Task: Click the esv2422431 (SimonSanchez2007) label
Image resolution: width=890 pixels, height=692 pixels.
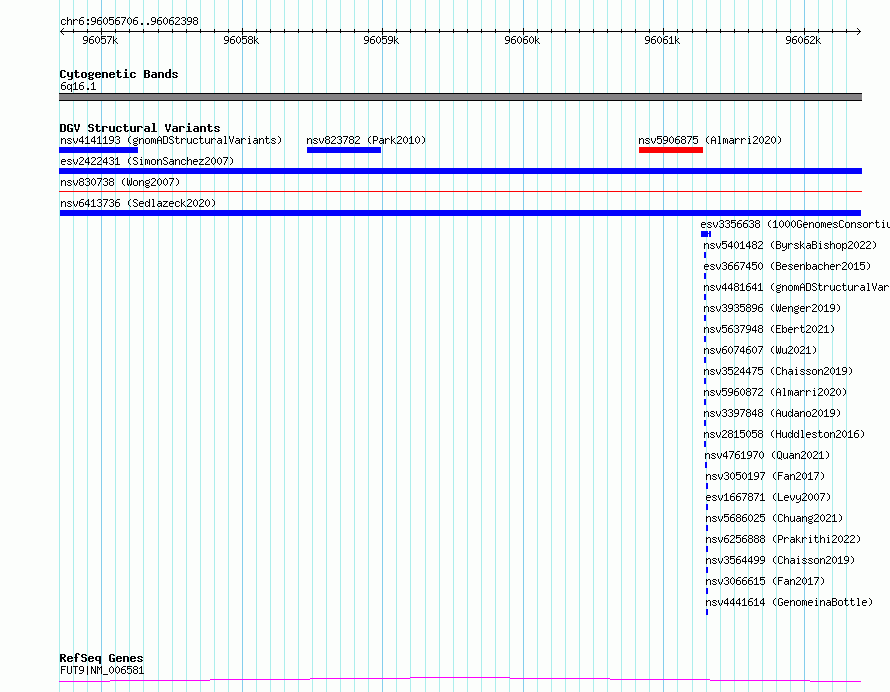Action: (x=147, y=161)
